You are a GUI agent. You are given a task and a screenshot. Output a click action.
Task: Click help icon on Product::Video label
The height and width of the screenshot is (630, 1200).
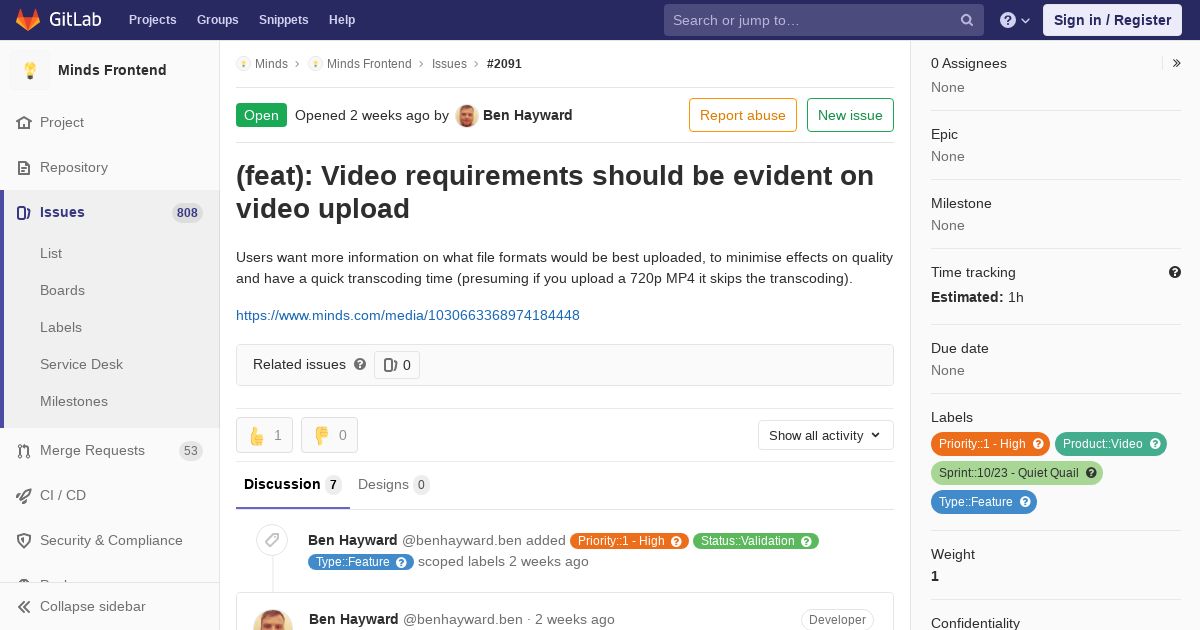[x=1155, y=444]
